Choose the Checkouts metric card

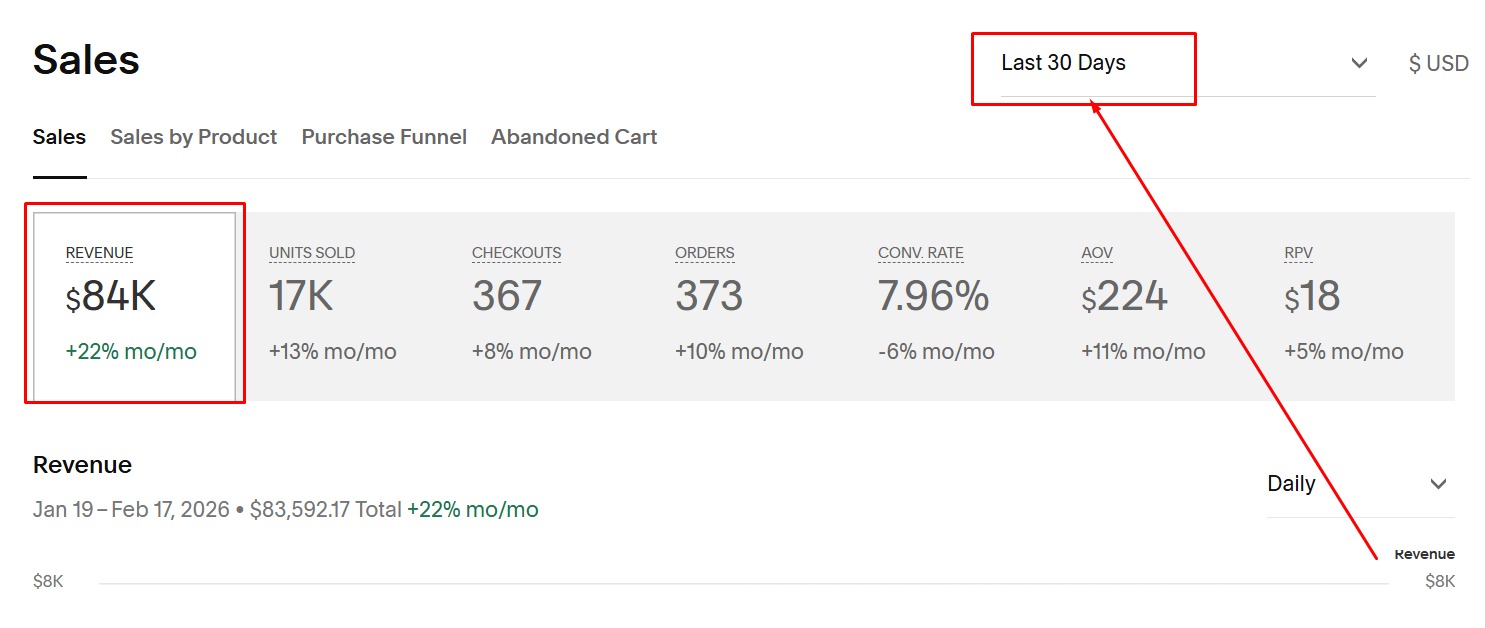click(x=541, y=305)
